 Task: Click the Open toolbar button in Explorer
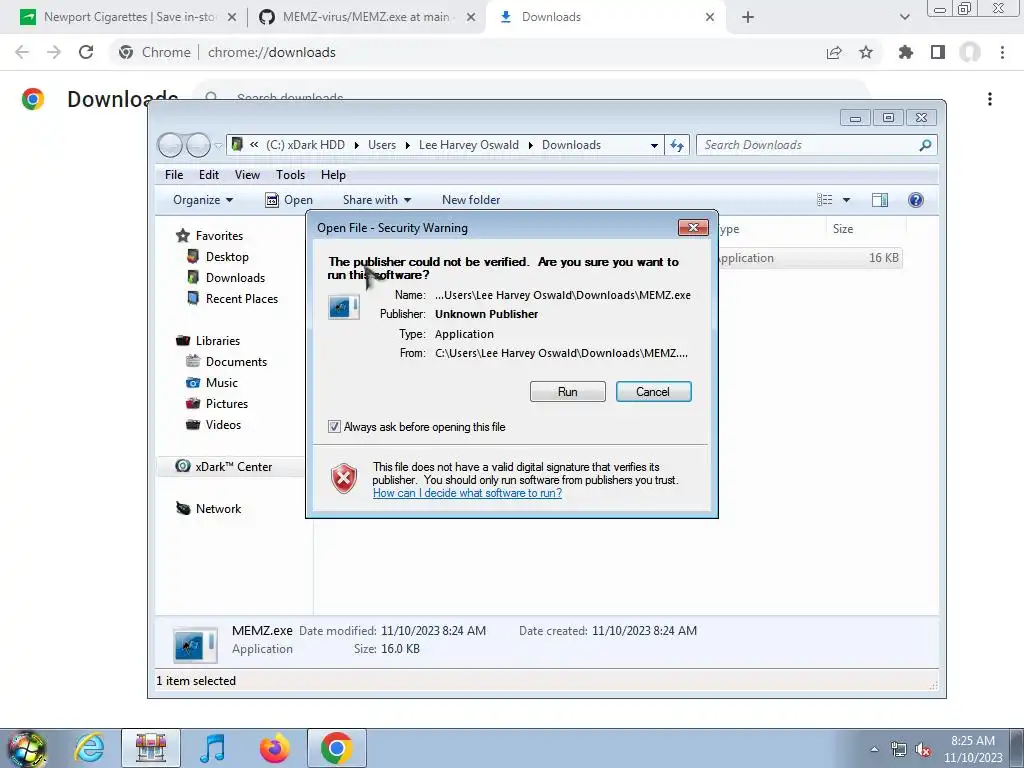289,200
